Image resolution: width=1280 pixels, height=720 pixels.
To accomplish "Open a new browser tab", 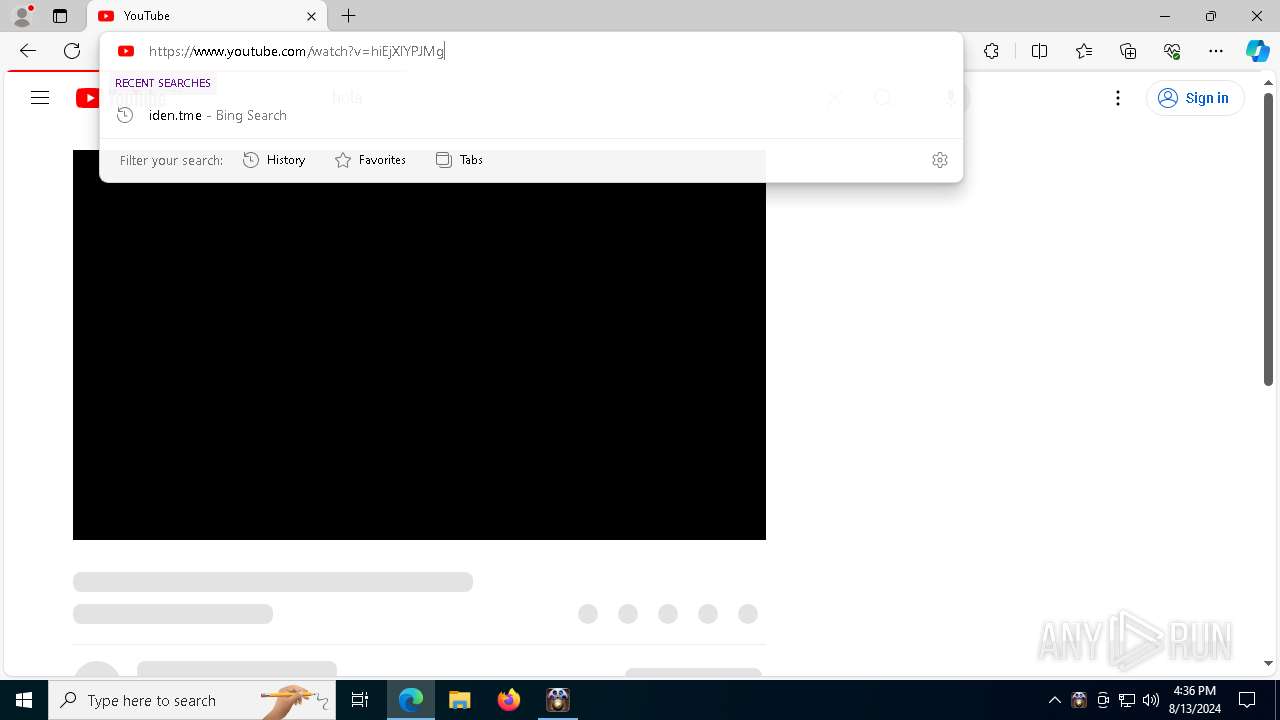I will (349, 16).
